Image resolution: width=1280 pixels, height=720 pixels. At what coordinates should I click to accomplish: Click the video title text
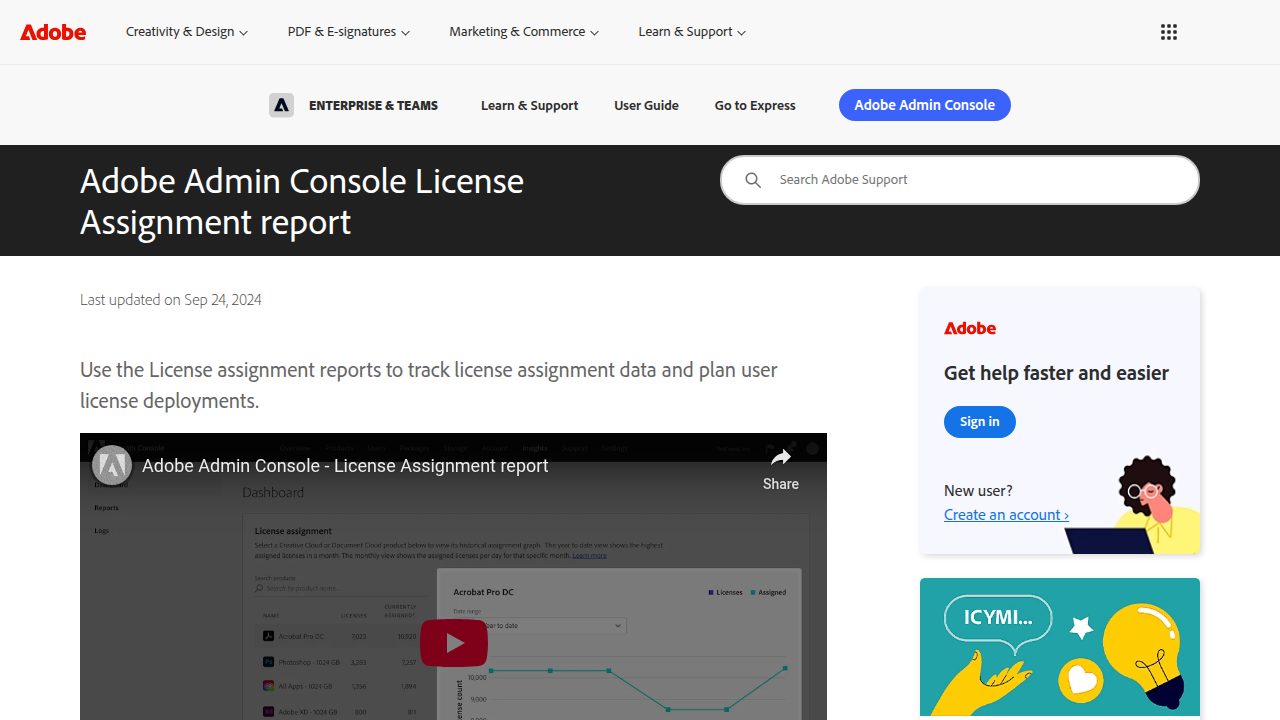(345, 466)
